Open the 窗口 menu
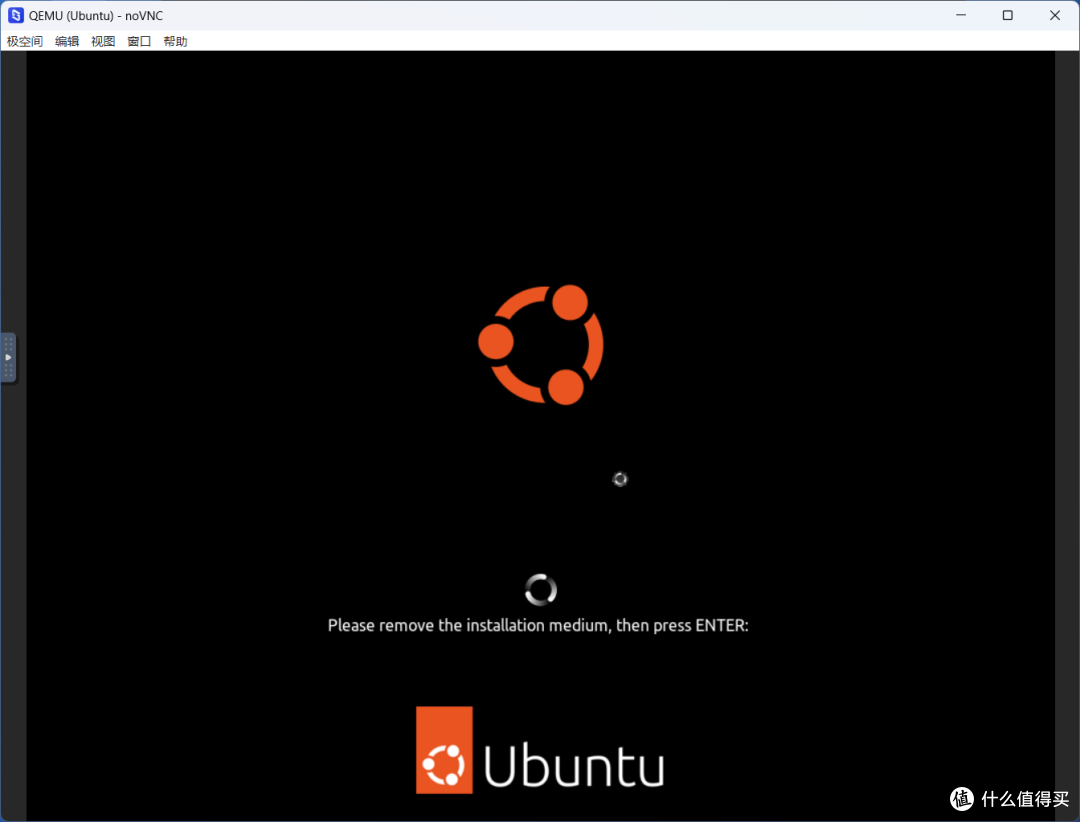 point(139,41)
